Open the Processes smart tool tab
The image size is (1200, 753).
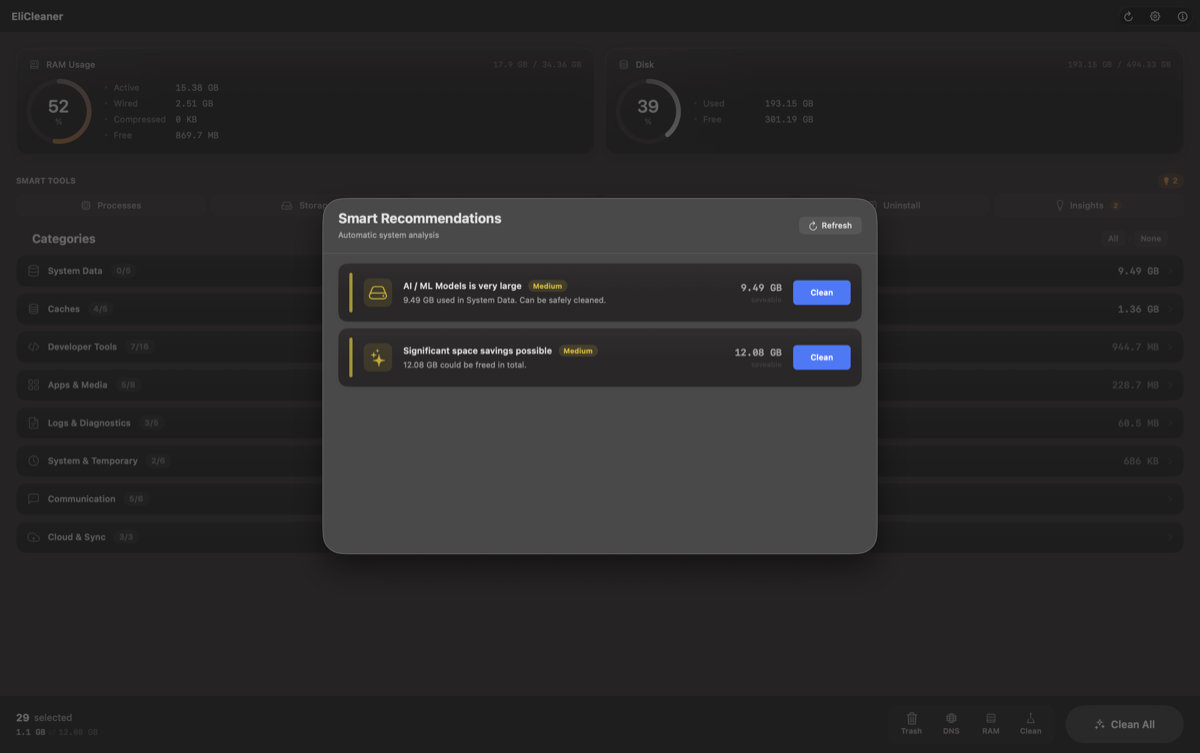tap(111, 206)
